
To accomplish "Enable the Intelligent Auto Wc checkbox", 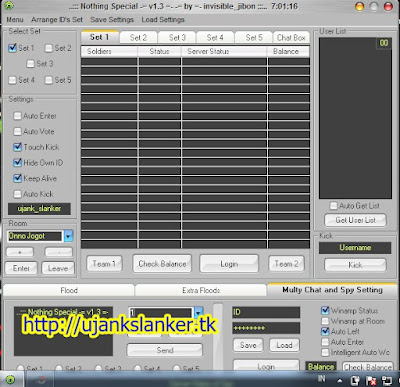I will (x=325, y=352).
